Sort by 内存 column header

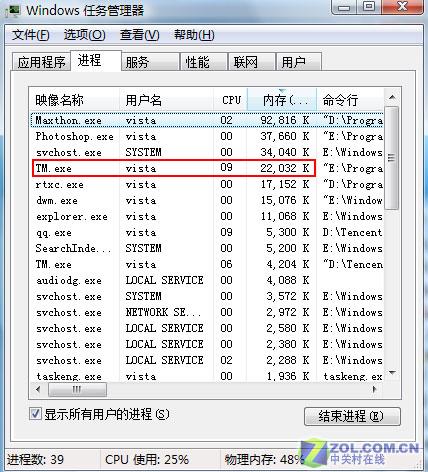click(282, 100)
